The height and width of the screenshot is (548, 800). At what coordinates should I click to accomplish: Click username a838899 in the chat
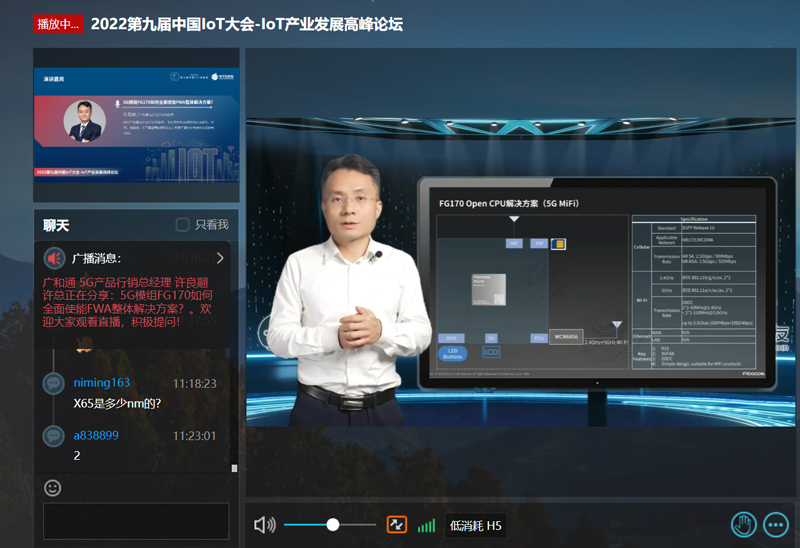[x=96, y=435]
